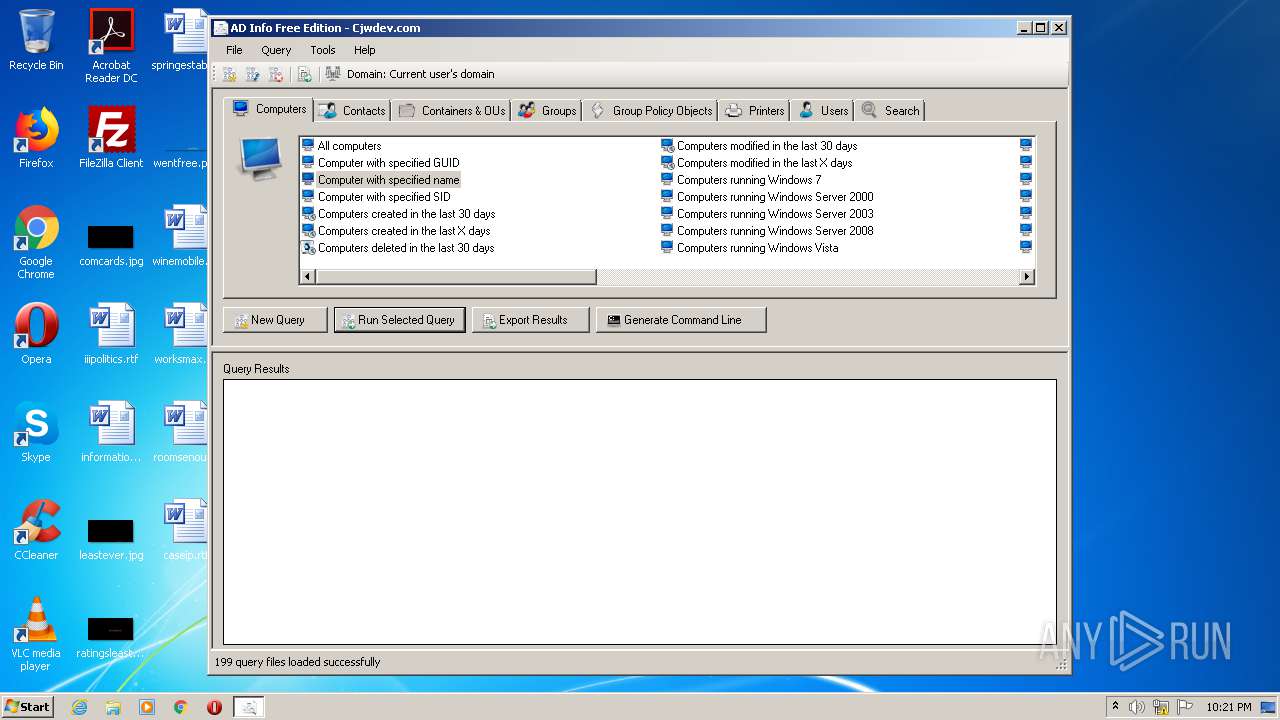
Task: Click the edit query toolbar icon
Action: pos(253,74)
